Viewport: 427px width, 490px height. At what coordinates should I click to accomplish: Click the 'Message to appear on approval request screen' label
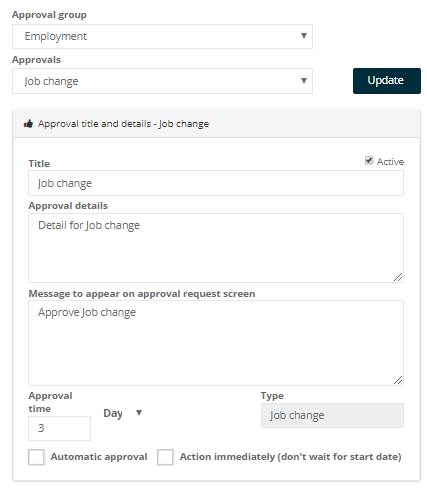point(142,294)
